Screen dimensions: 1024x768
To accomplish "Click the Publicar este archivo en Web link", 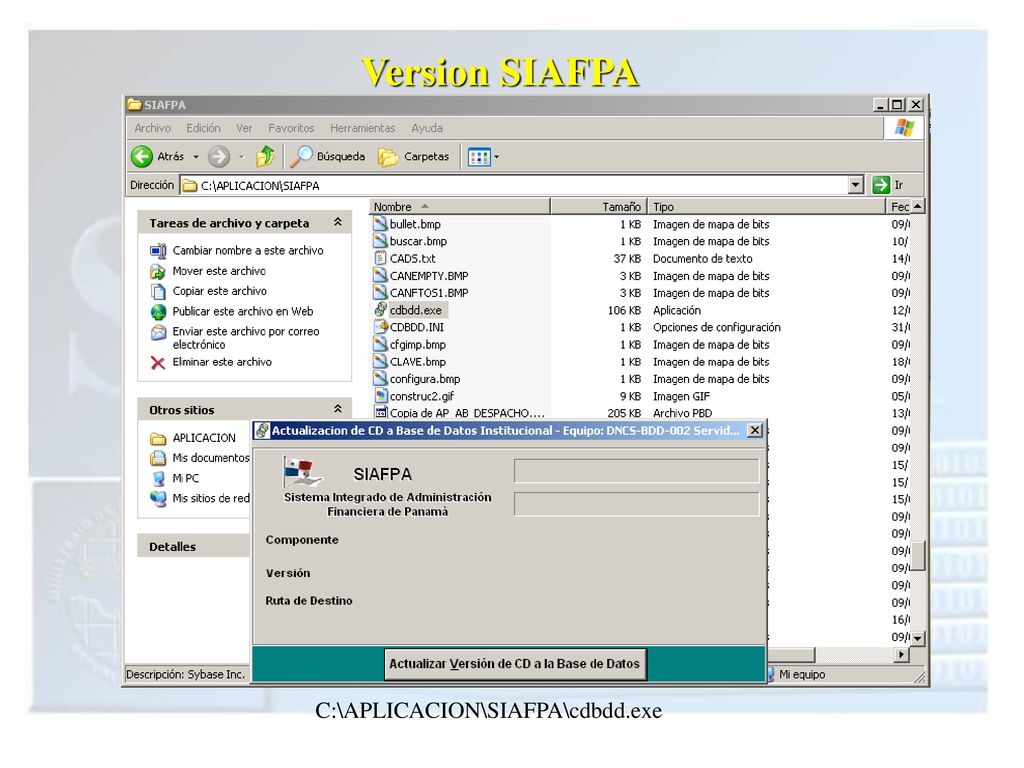I will (x=243, y=312).
